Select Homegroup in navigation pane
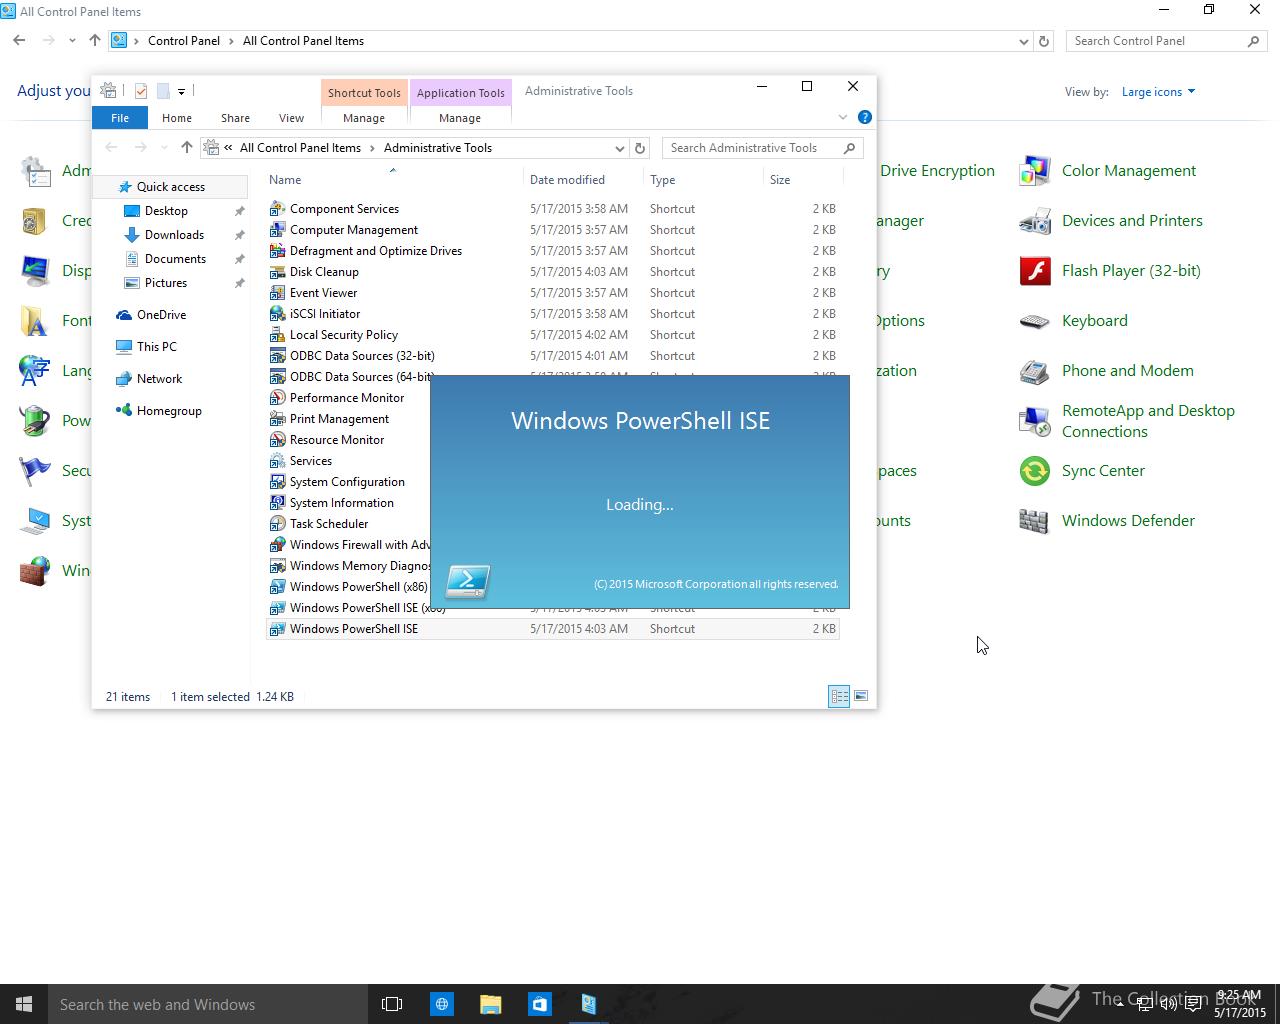This screenshot has height=1024, width=1280. [169, 411]
